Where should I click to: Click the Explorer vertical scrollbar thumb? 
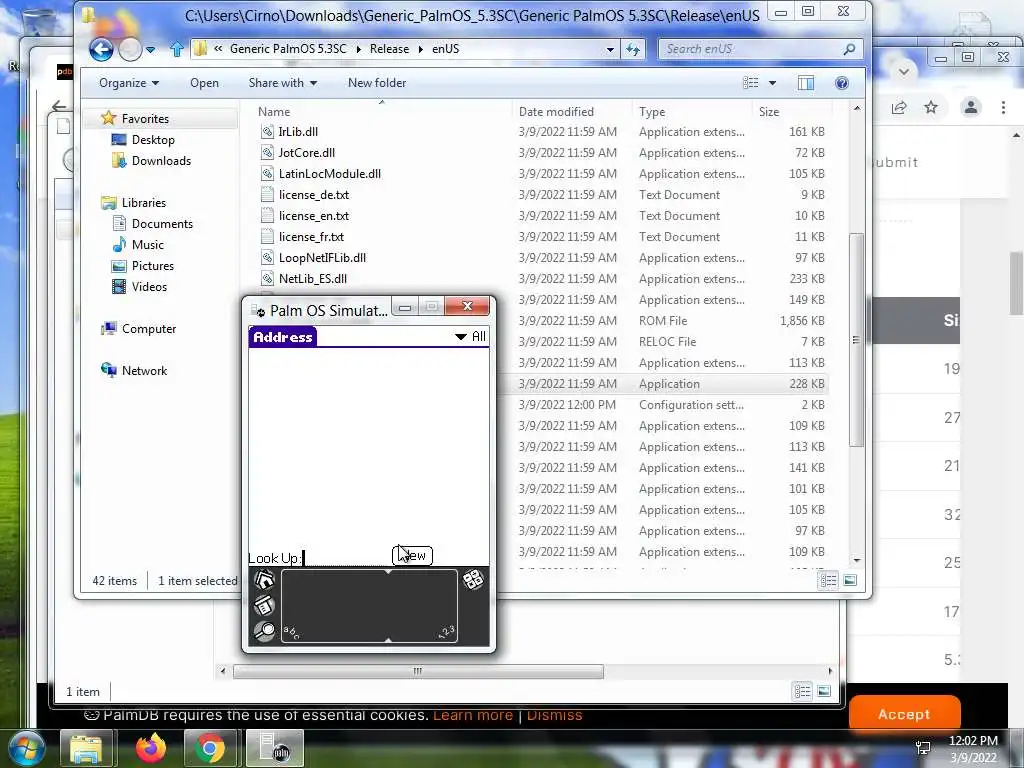pyautogui.click(x=856, y=340)
